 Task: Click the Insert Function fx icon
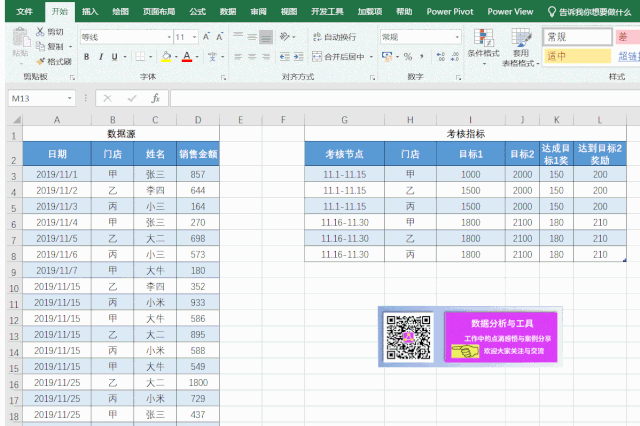coord(156,98)
